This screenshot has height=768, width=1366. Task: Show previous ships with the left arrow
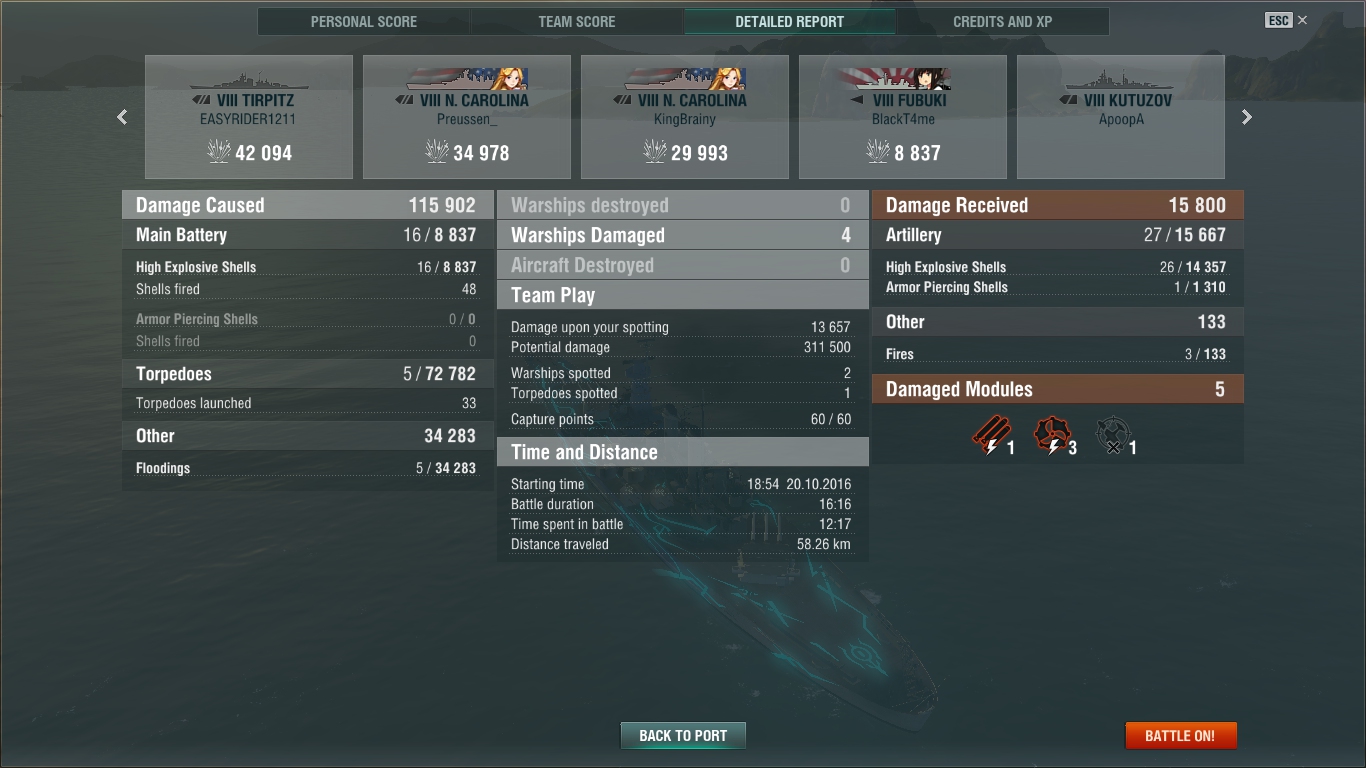coord(122,117)
